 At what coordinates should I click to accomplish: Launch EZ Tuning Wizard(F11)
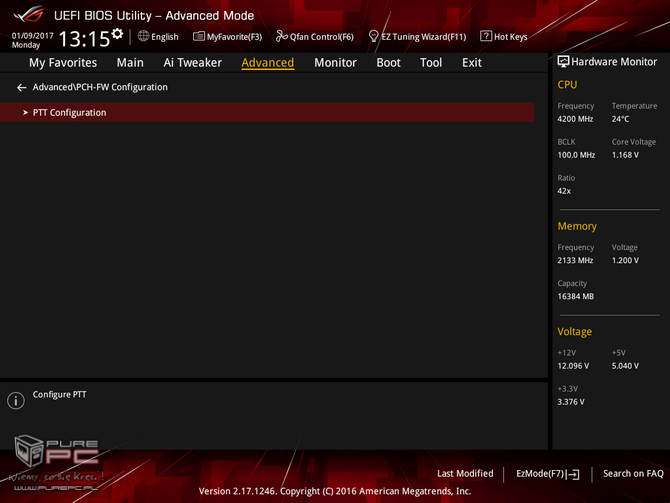tap(417, 37)
